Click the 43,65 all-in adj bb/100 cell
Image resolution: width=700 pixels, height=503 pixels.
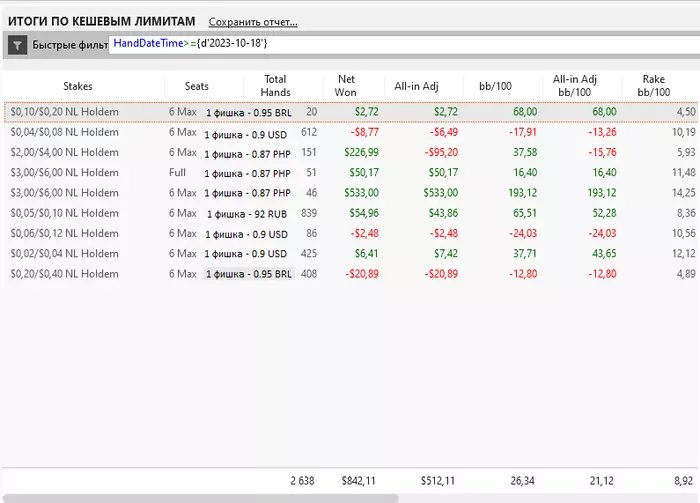click(604, 254)
